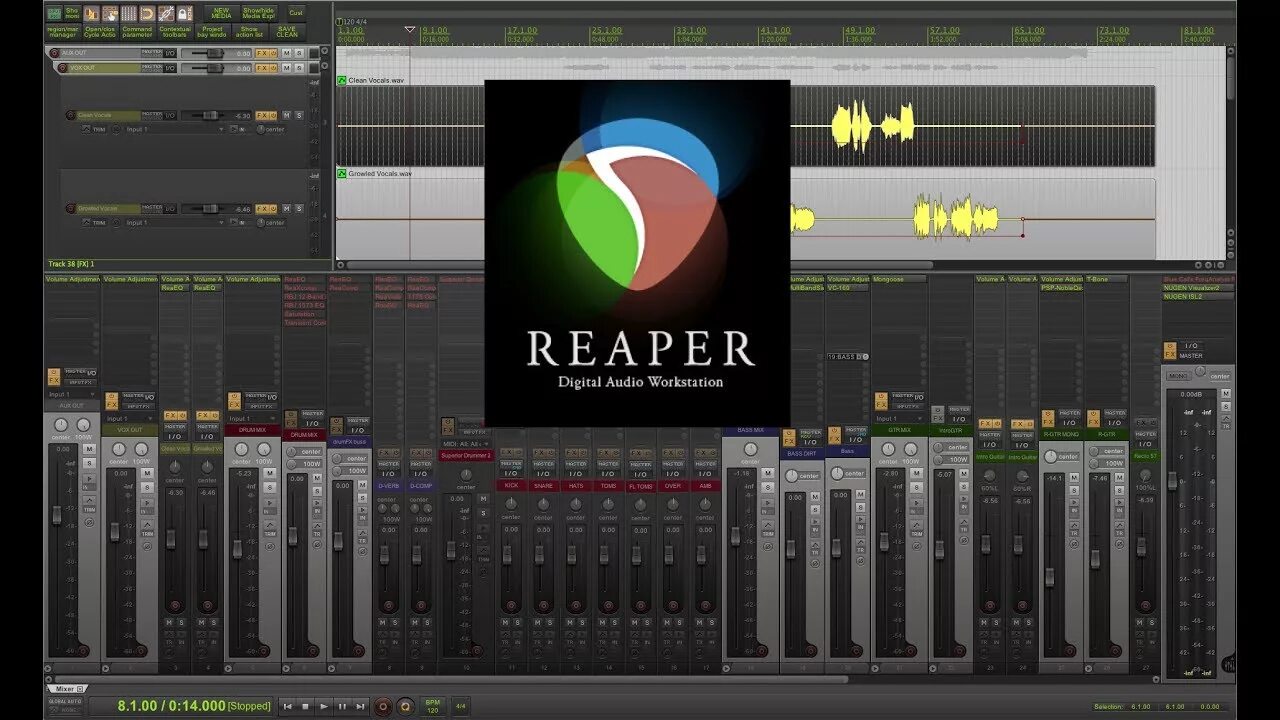The width and height of the screenshot is (1280, 720).
Task: Click the repeat loop toolbar icon
Action: [x=147, y=14]
